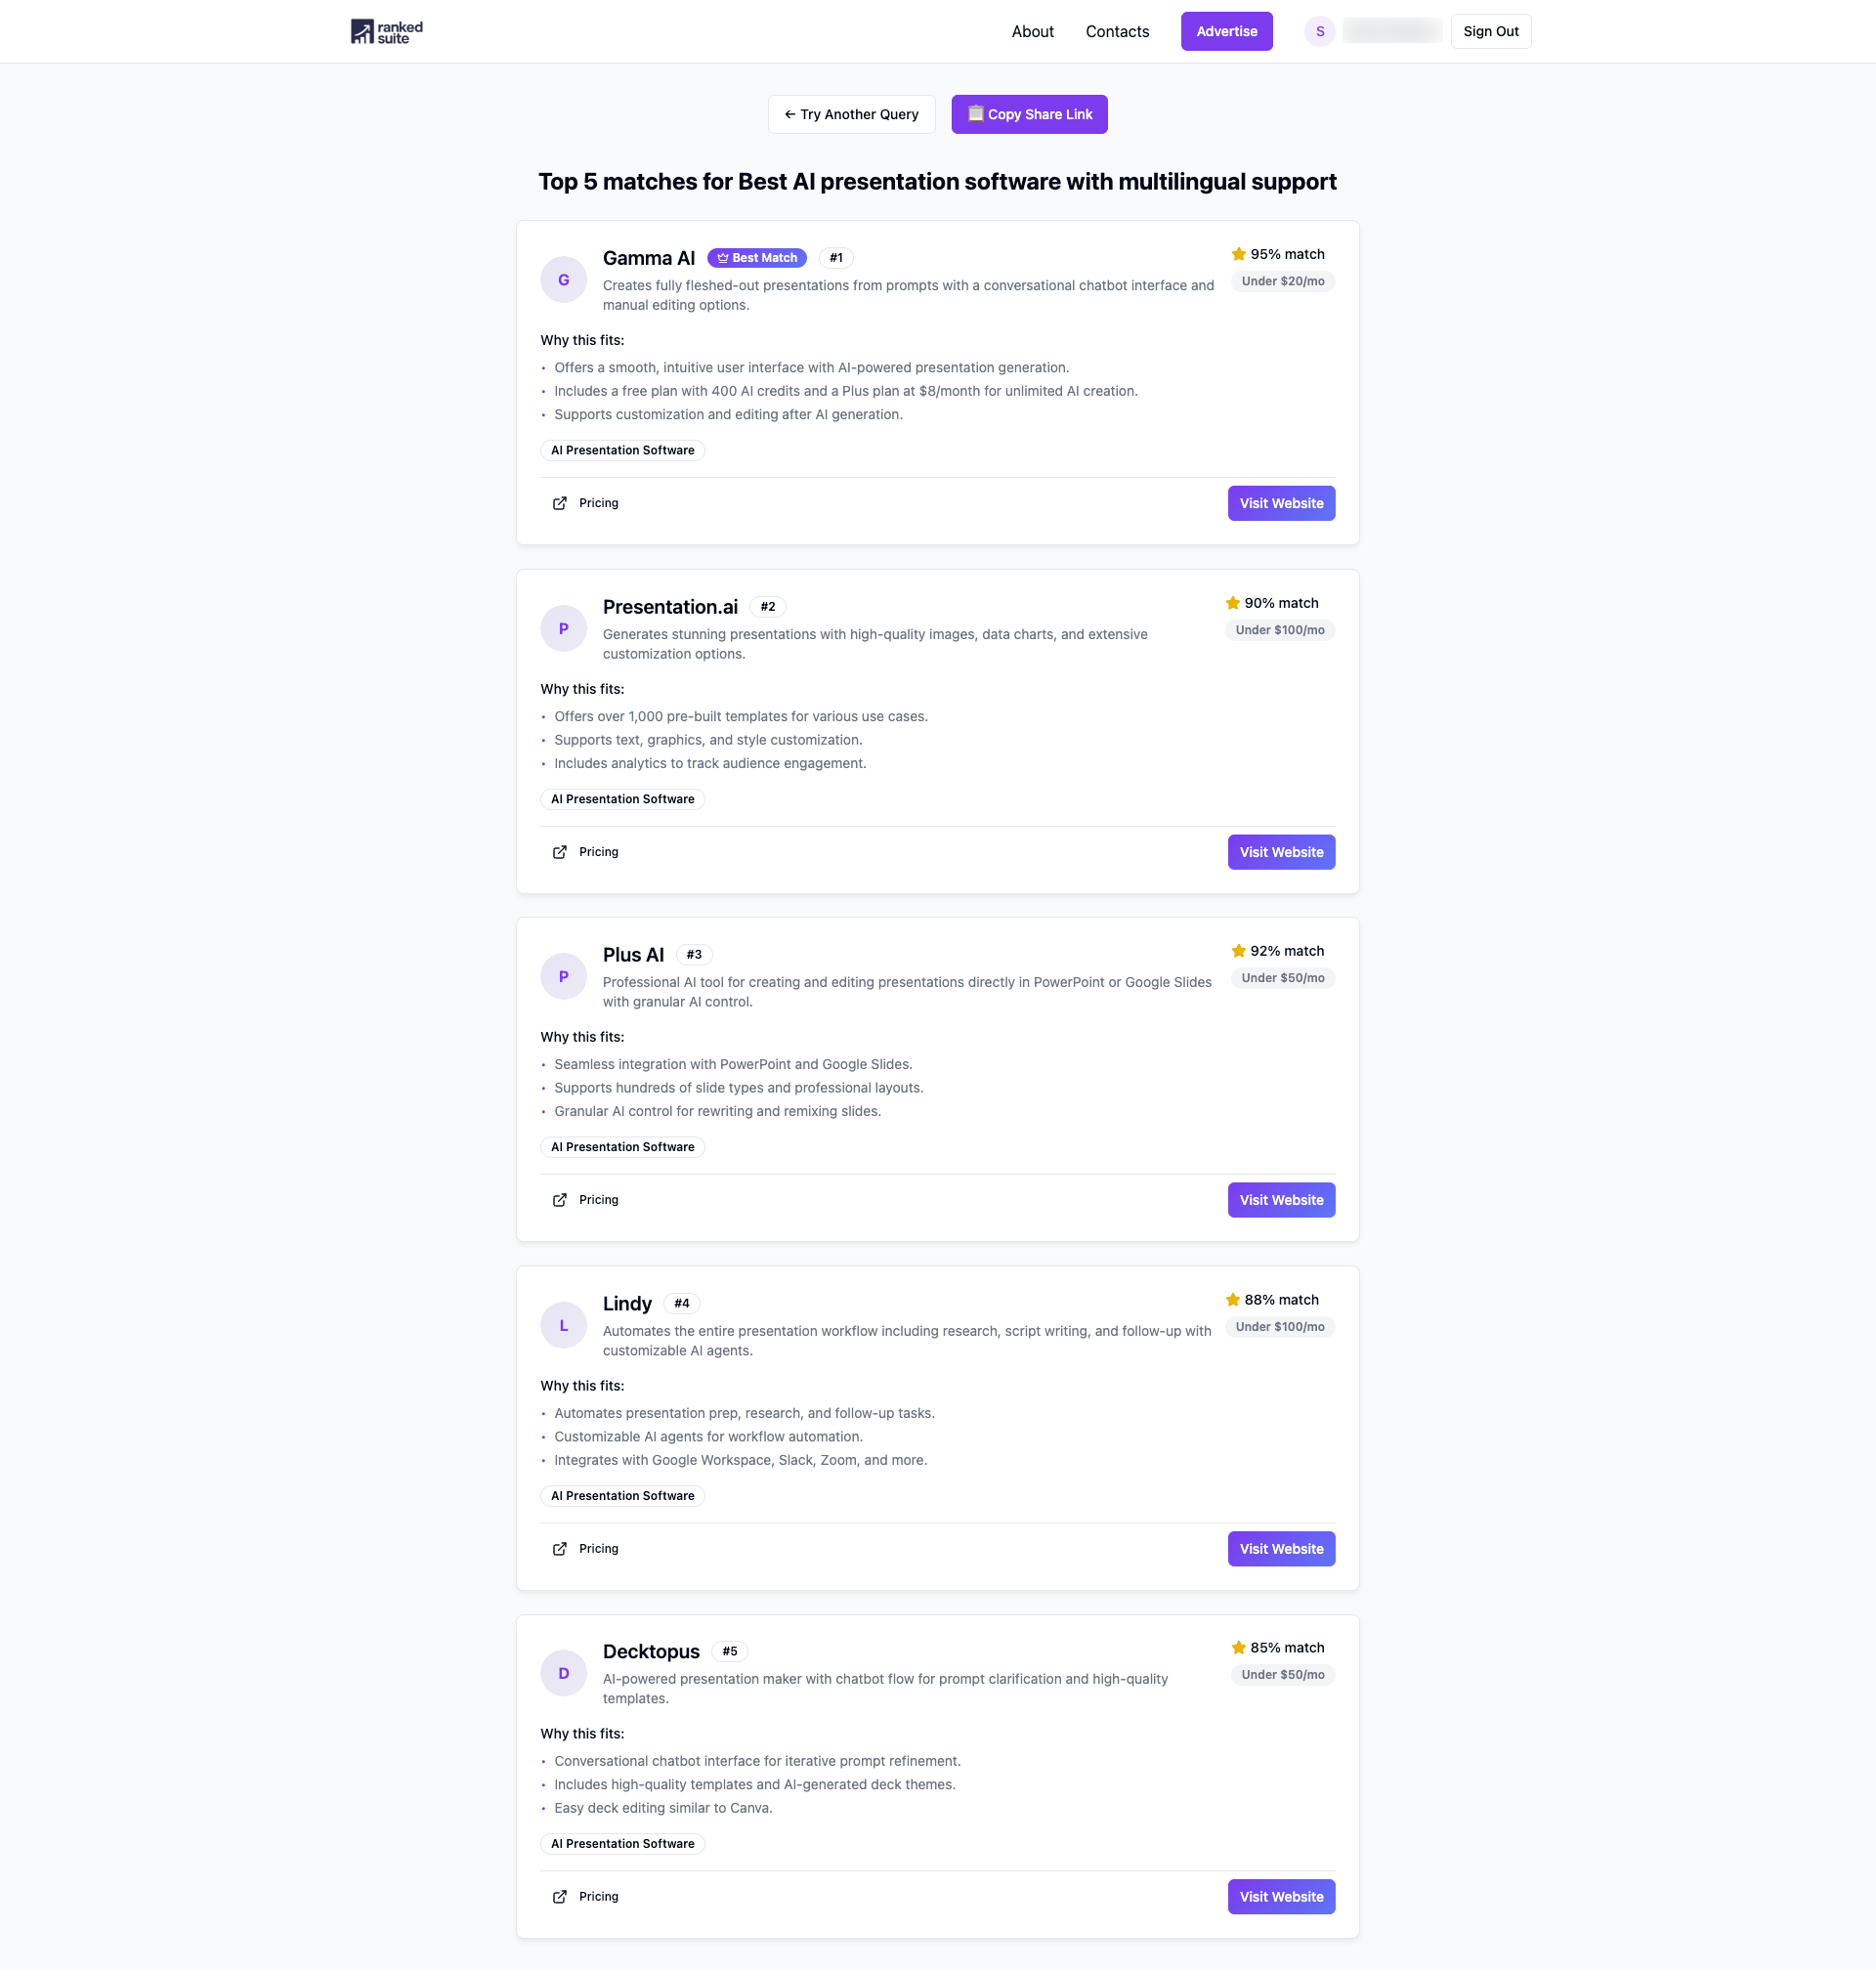
Task: Open the Contacts page
Action: click(1117, 32)
